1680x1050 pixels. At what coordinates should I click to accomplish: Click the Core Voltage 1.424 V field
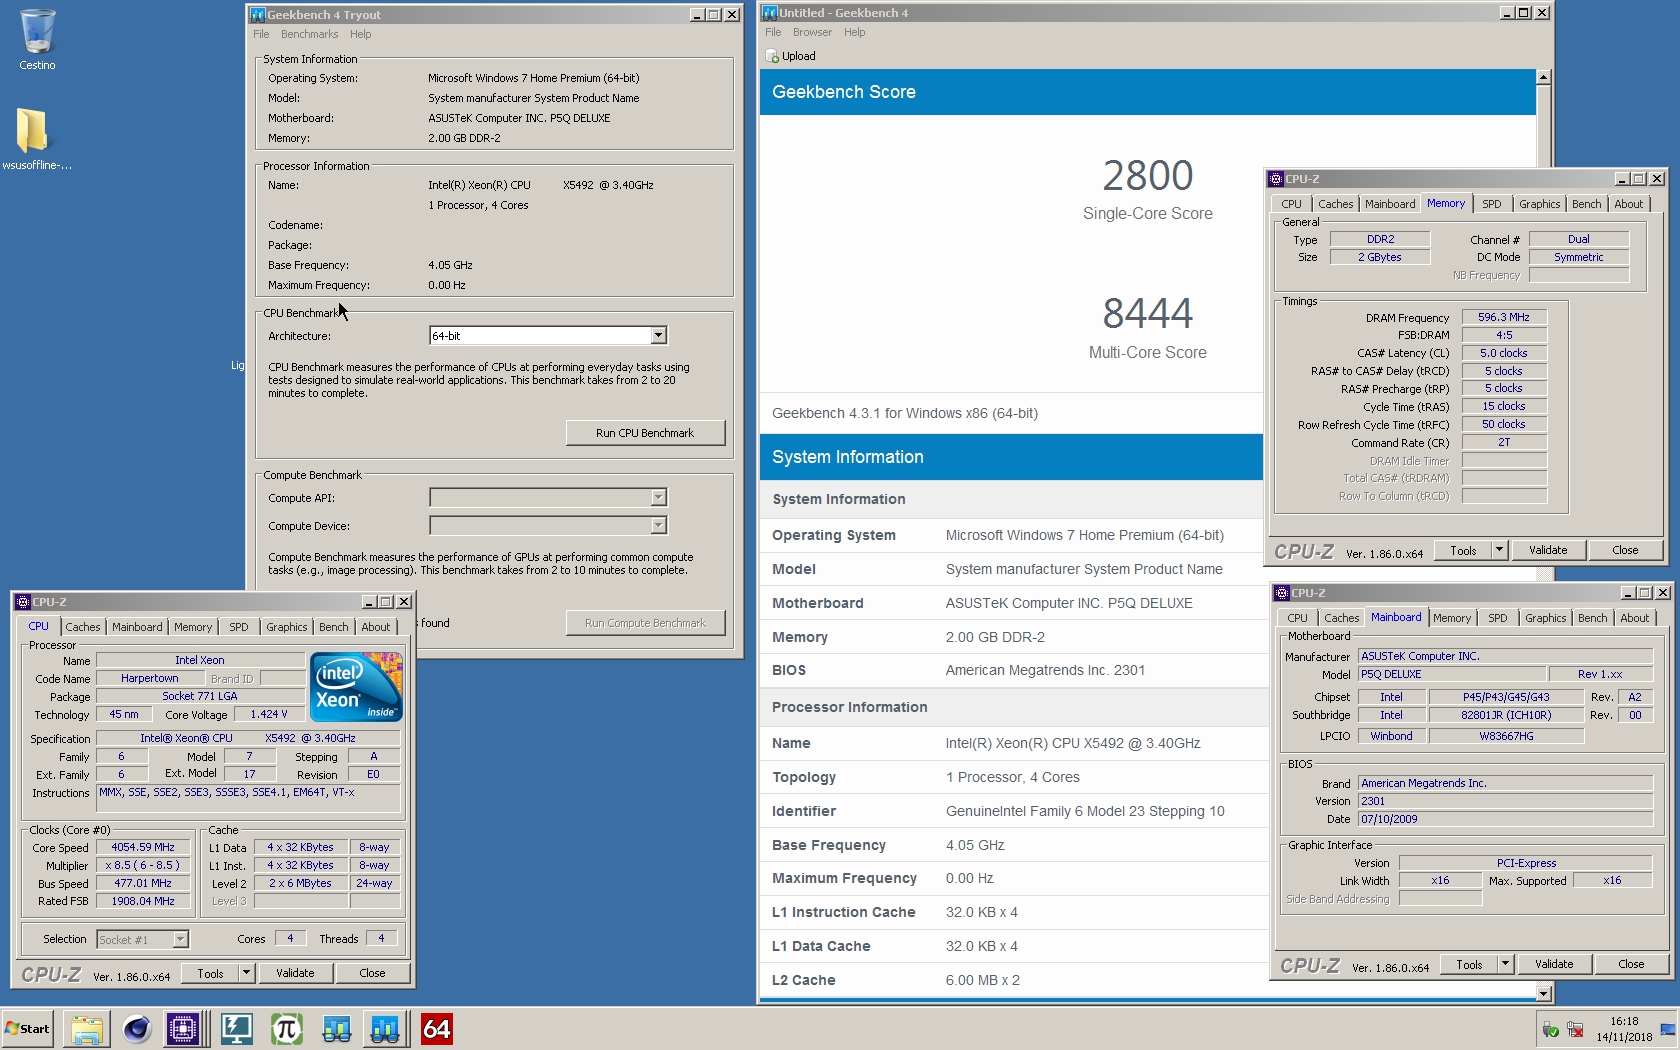point(269,714)
